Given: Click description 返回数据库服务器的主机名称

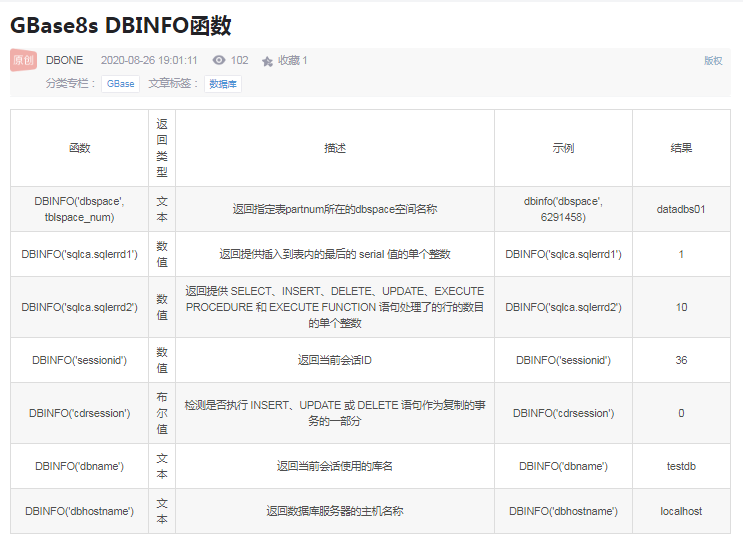Looking at the screenshot, I should (x=335, y=511).
